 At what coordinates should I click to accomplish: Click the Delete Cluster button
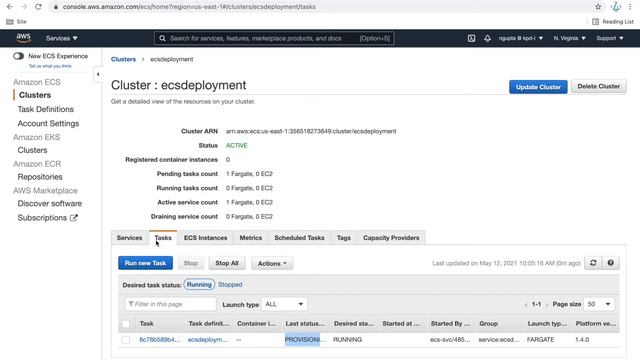point(598,87)
